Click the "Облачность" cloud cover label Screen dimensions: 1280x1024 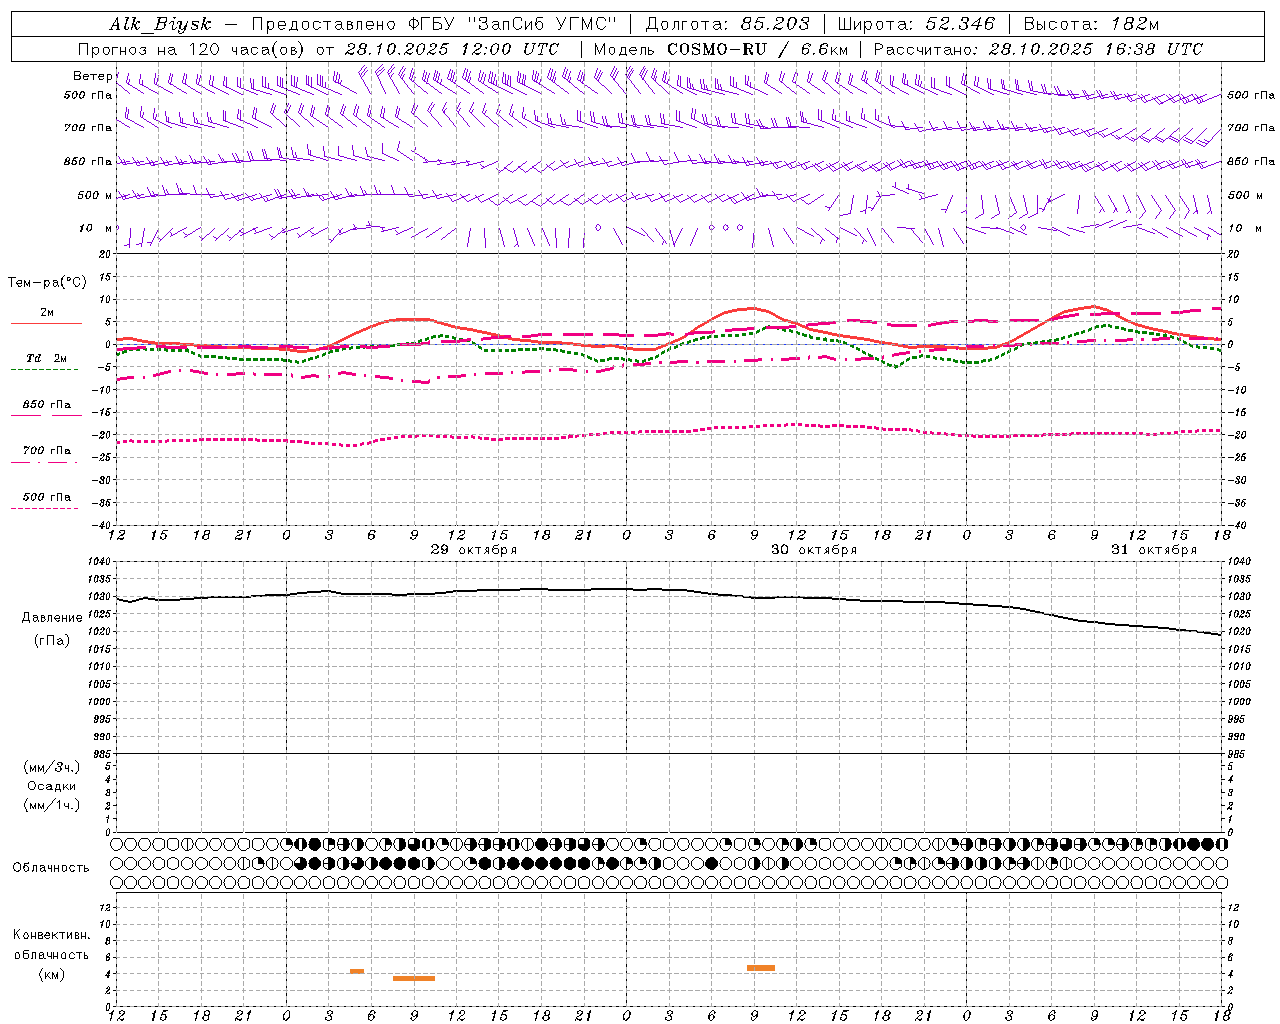tap(51, 868)
